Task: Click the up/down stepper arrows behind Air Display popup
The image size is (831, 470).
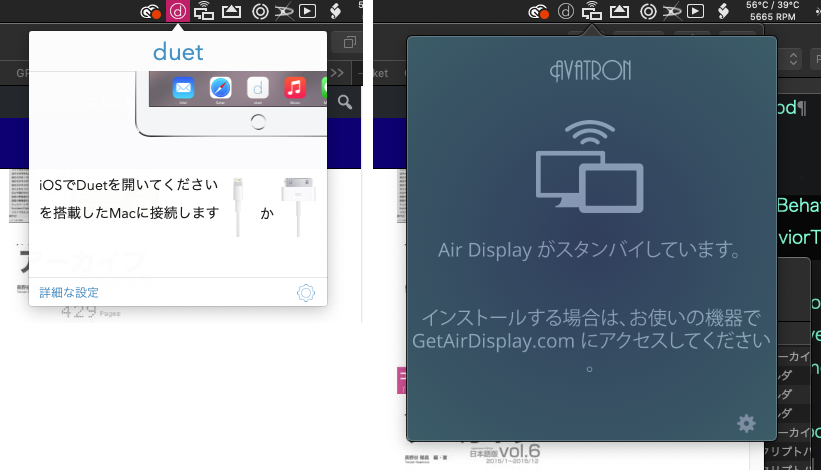Action: [793, 58]
